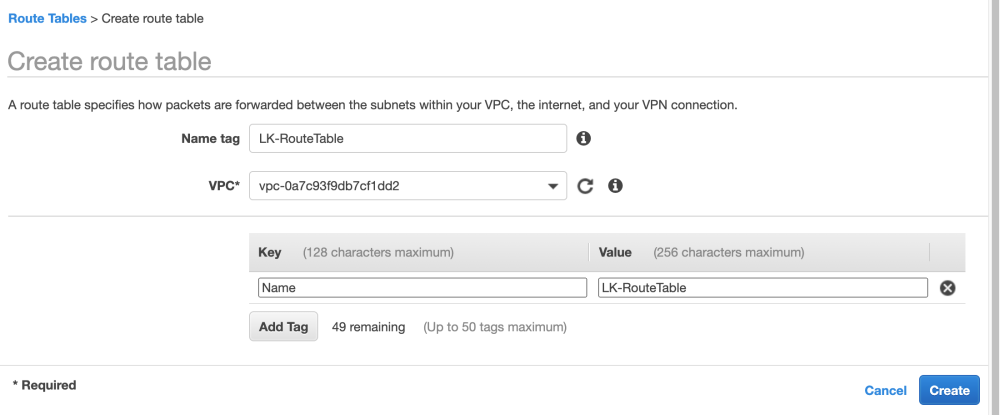1000x415 pixels.
Task: Click the Key column header
Action: [x=270, y=252]
